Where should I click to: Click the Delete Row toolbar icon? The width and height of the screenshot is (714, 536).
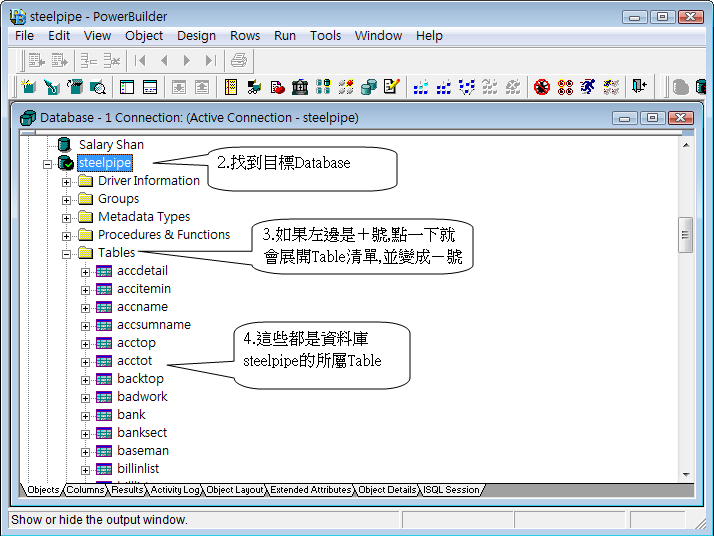pyautogui.click(x=112, y=60)
